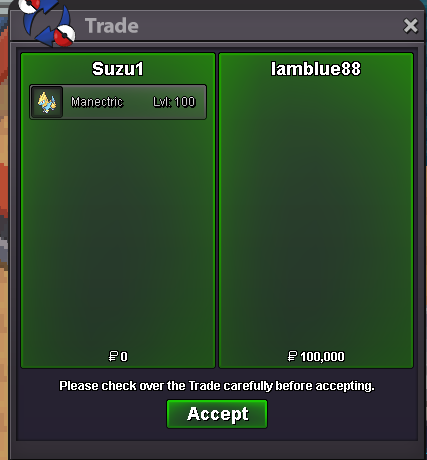
Task: Click the Pokédollar symbol beside 100,000
Action: 292,356
